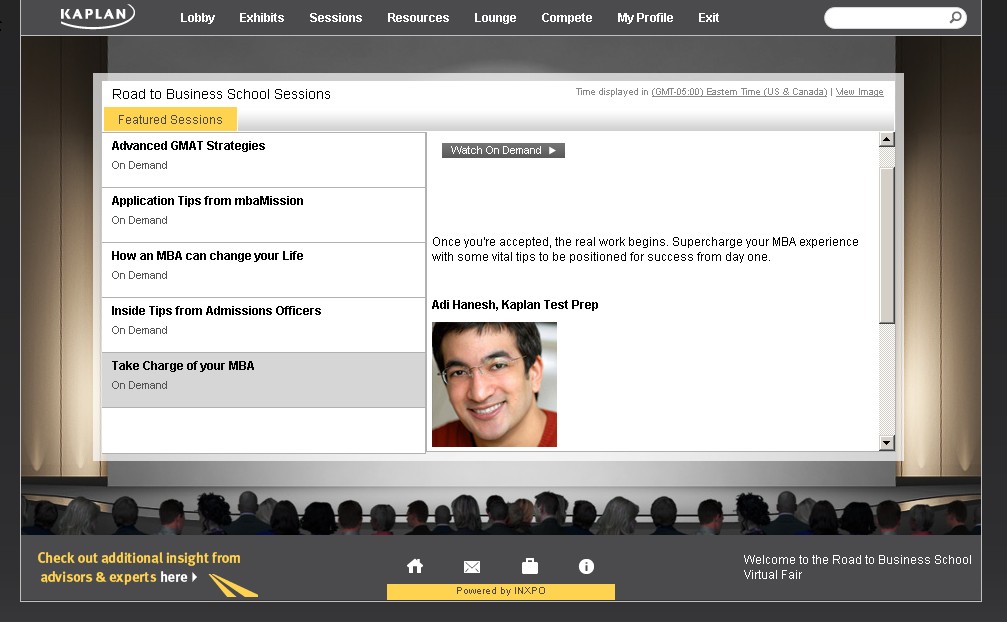Change the Eastern Time timezone link
This screenshot has width=1007, height=622.
[x=739, y=92]
